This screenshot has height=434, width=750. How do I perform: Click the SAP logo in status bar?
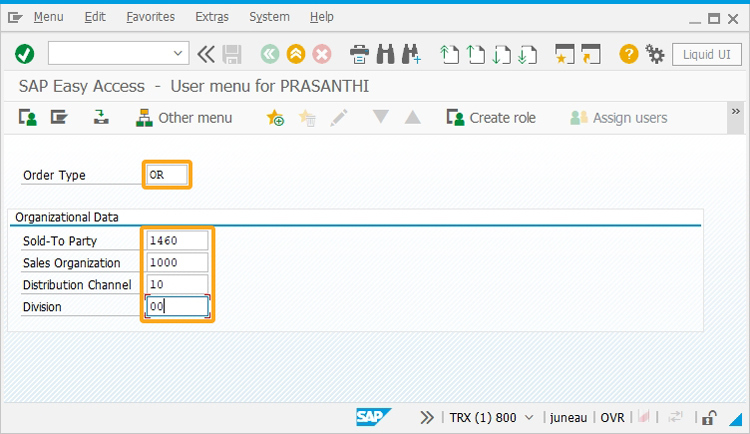click(x=373, y=417)
